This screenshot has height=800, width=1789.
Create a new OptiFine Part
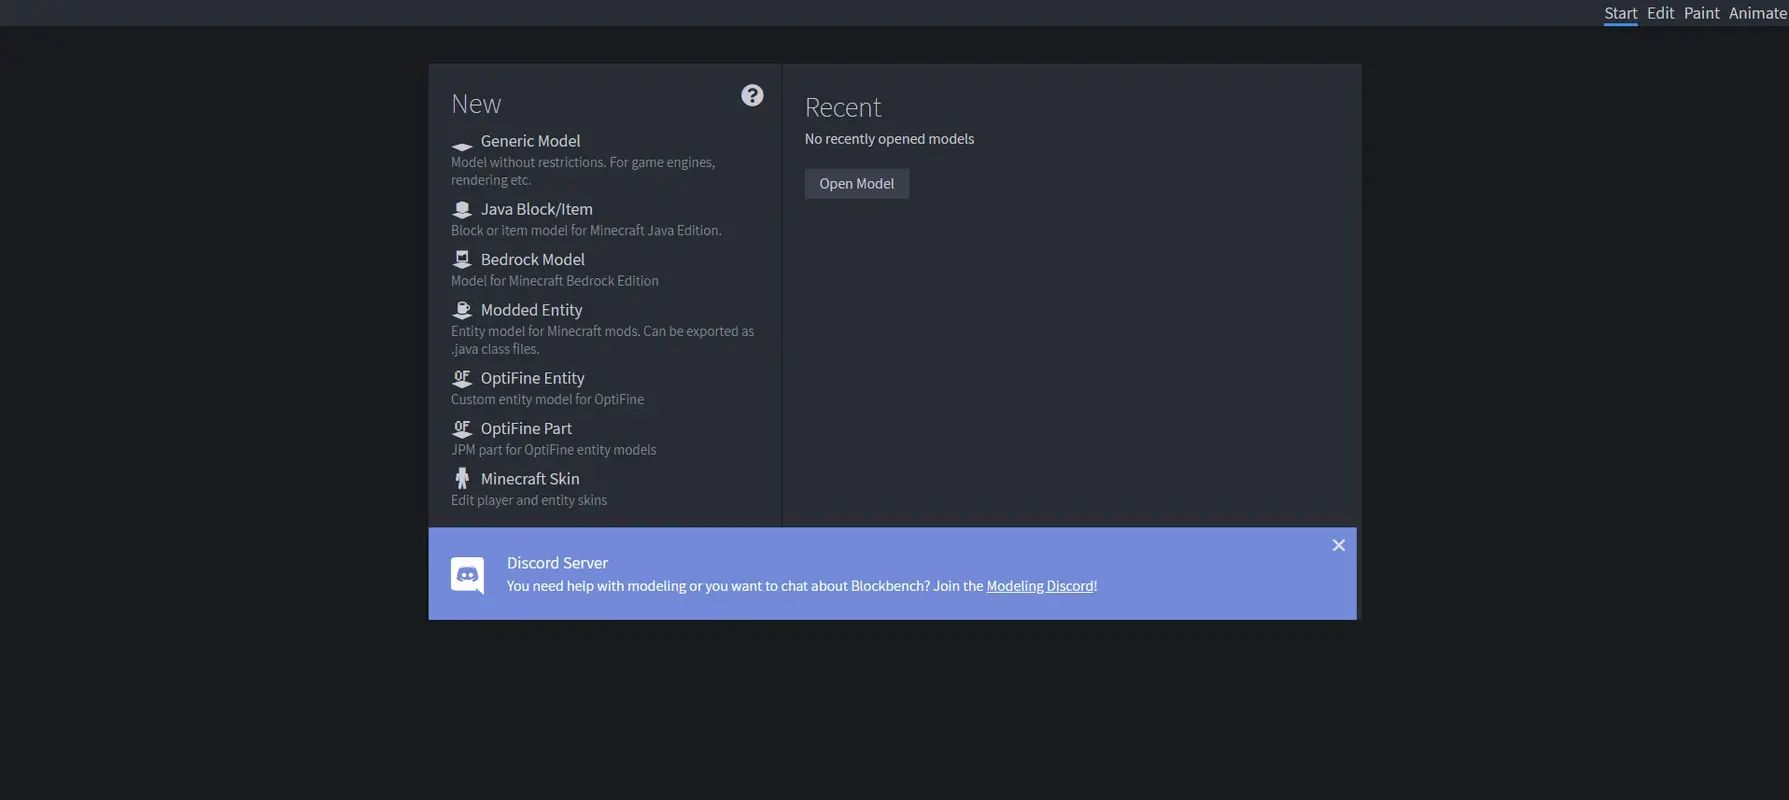point(526,428)
